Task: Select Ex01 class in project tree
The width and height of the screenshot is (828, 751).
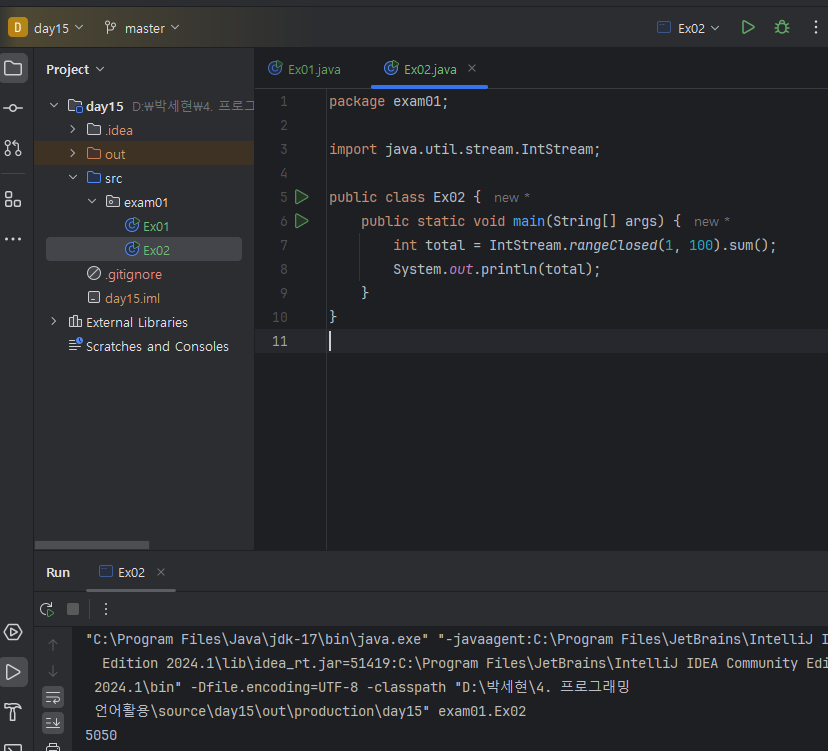Action: click(156, 226)
